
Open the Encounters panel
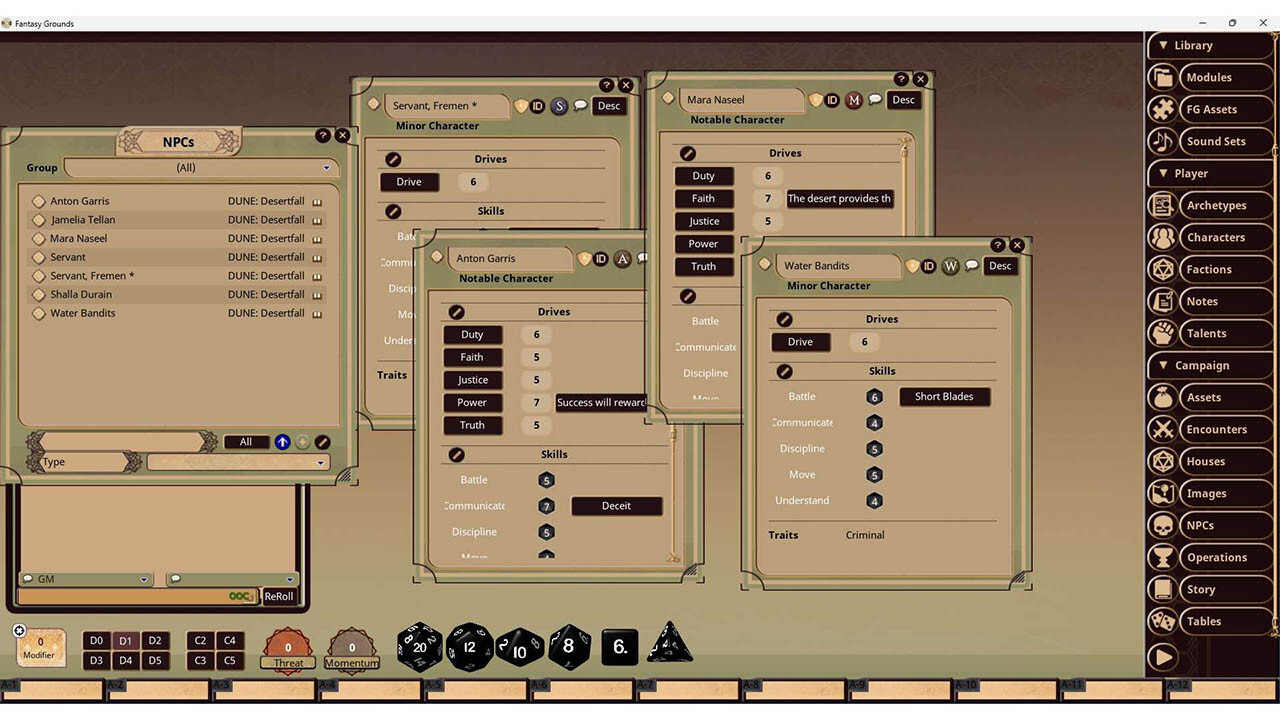[x=1216, y=429]
